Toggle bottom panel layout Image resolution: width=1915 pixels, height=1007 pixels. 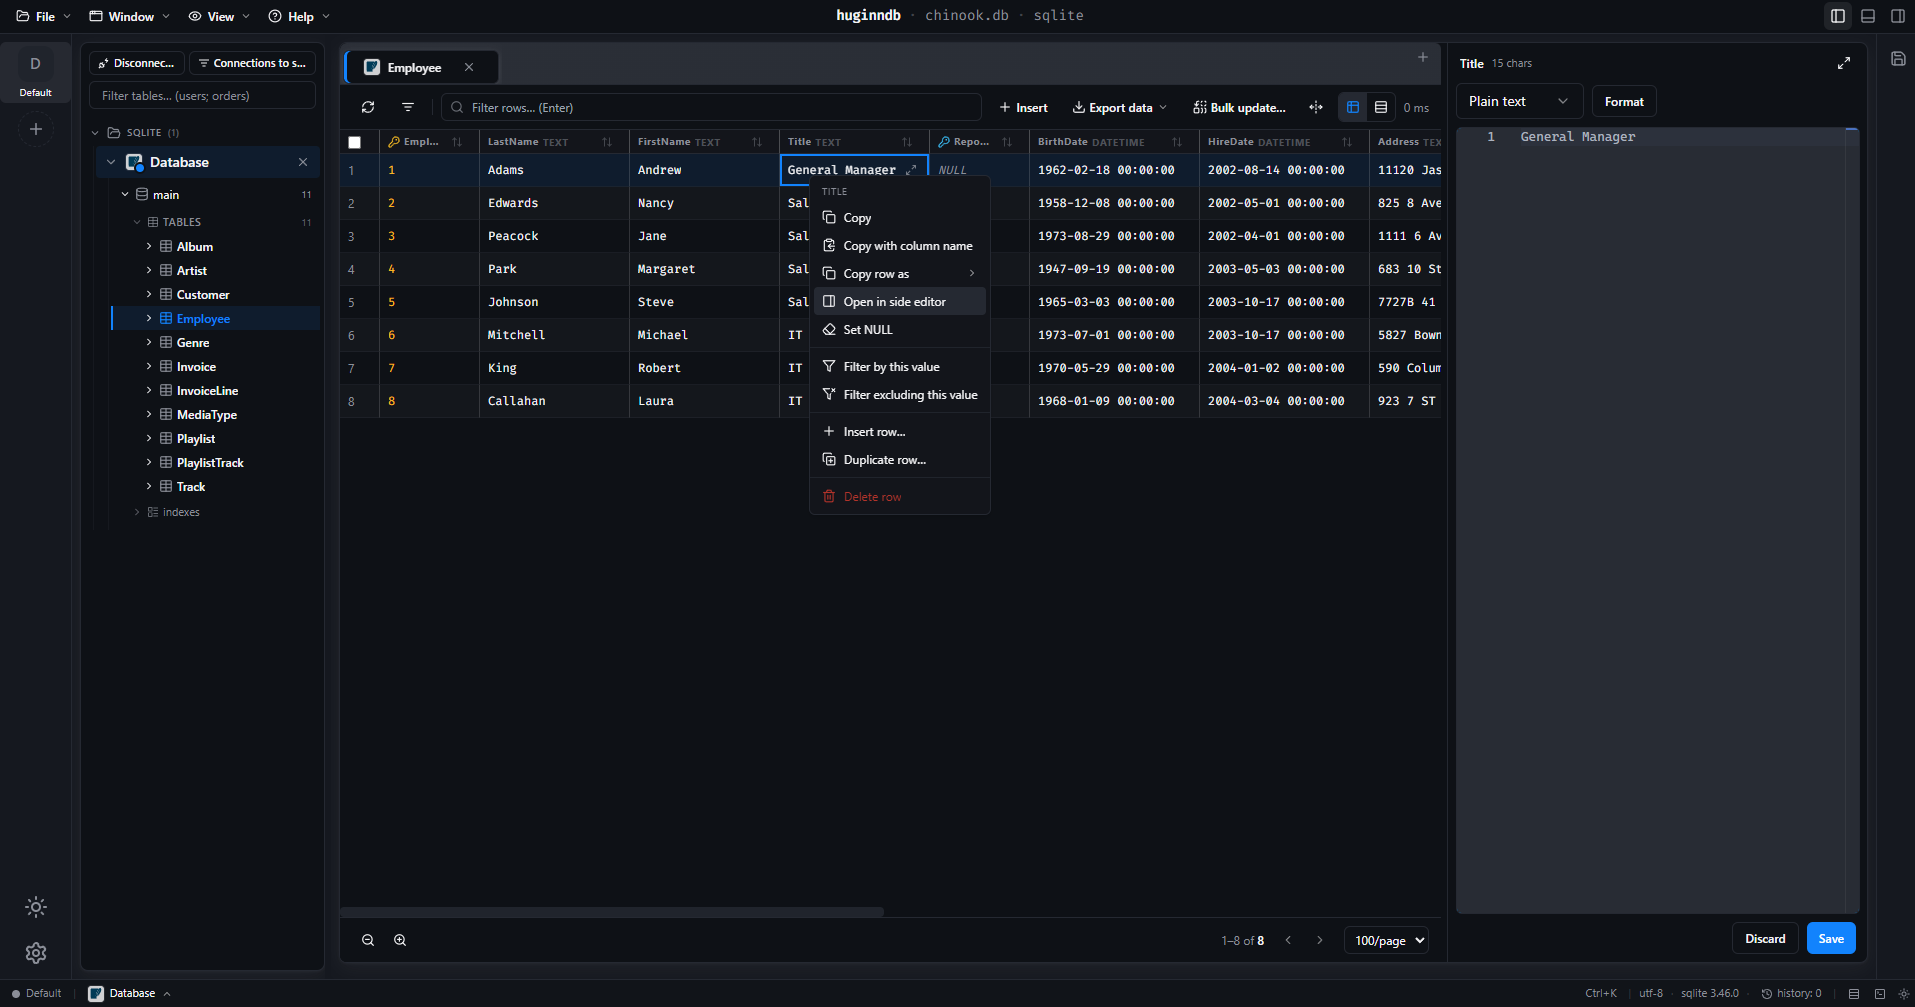tap(1868, 16)
